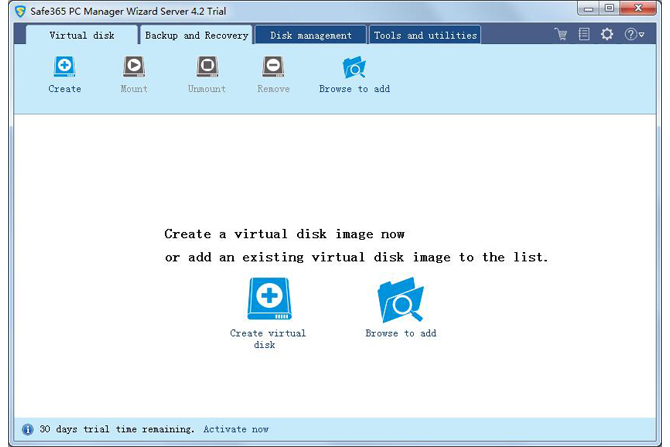Expand the help question mark dropdown

pyautogui.click(x=634, y=34)
